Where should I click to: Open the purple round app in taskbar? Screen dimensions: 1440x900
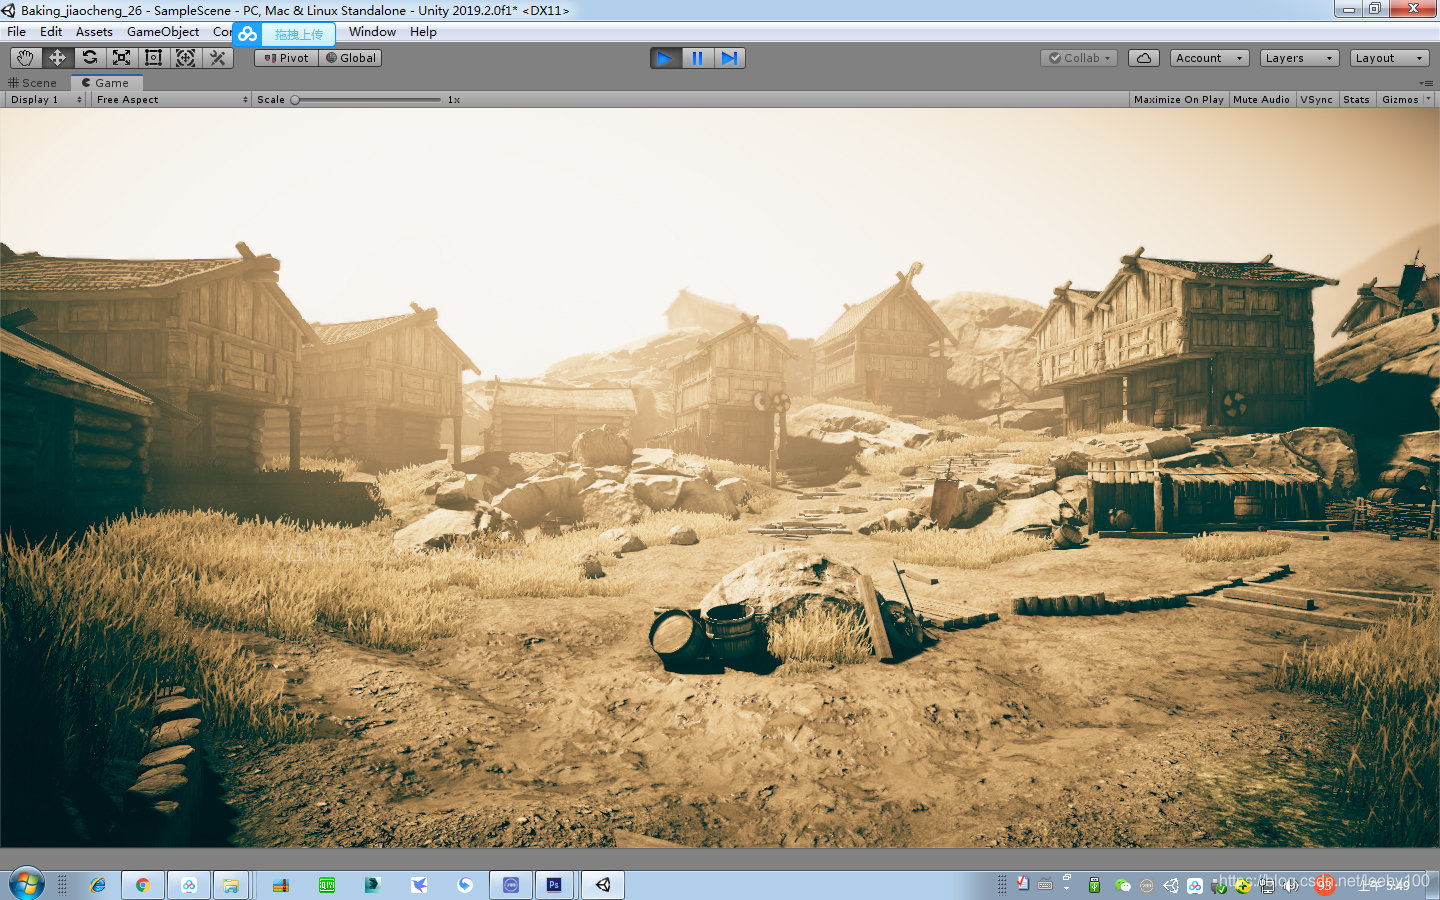point(511,885)
